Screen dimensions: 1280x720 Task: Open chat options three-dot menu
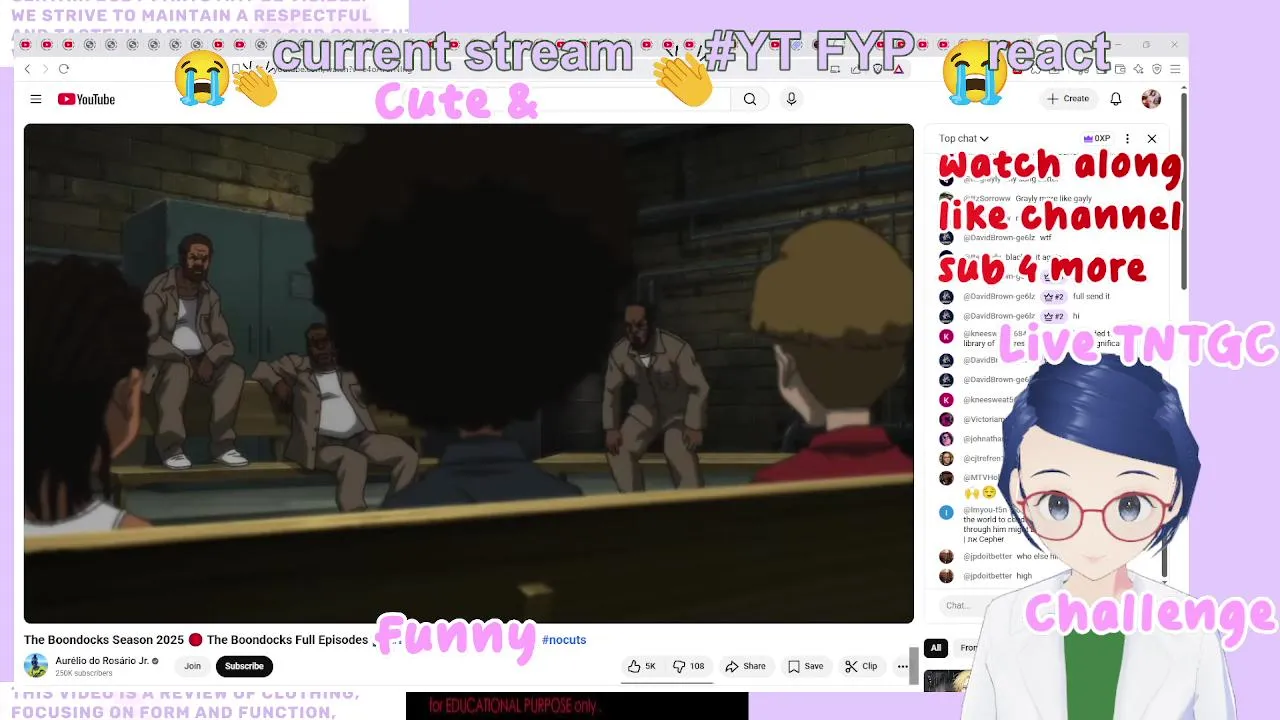tap(1127, 139)
